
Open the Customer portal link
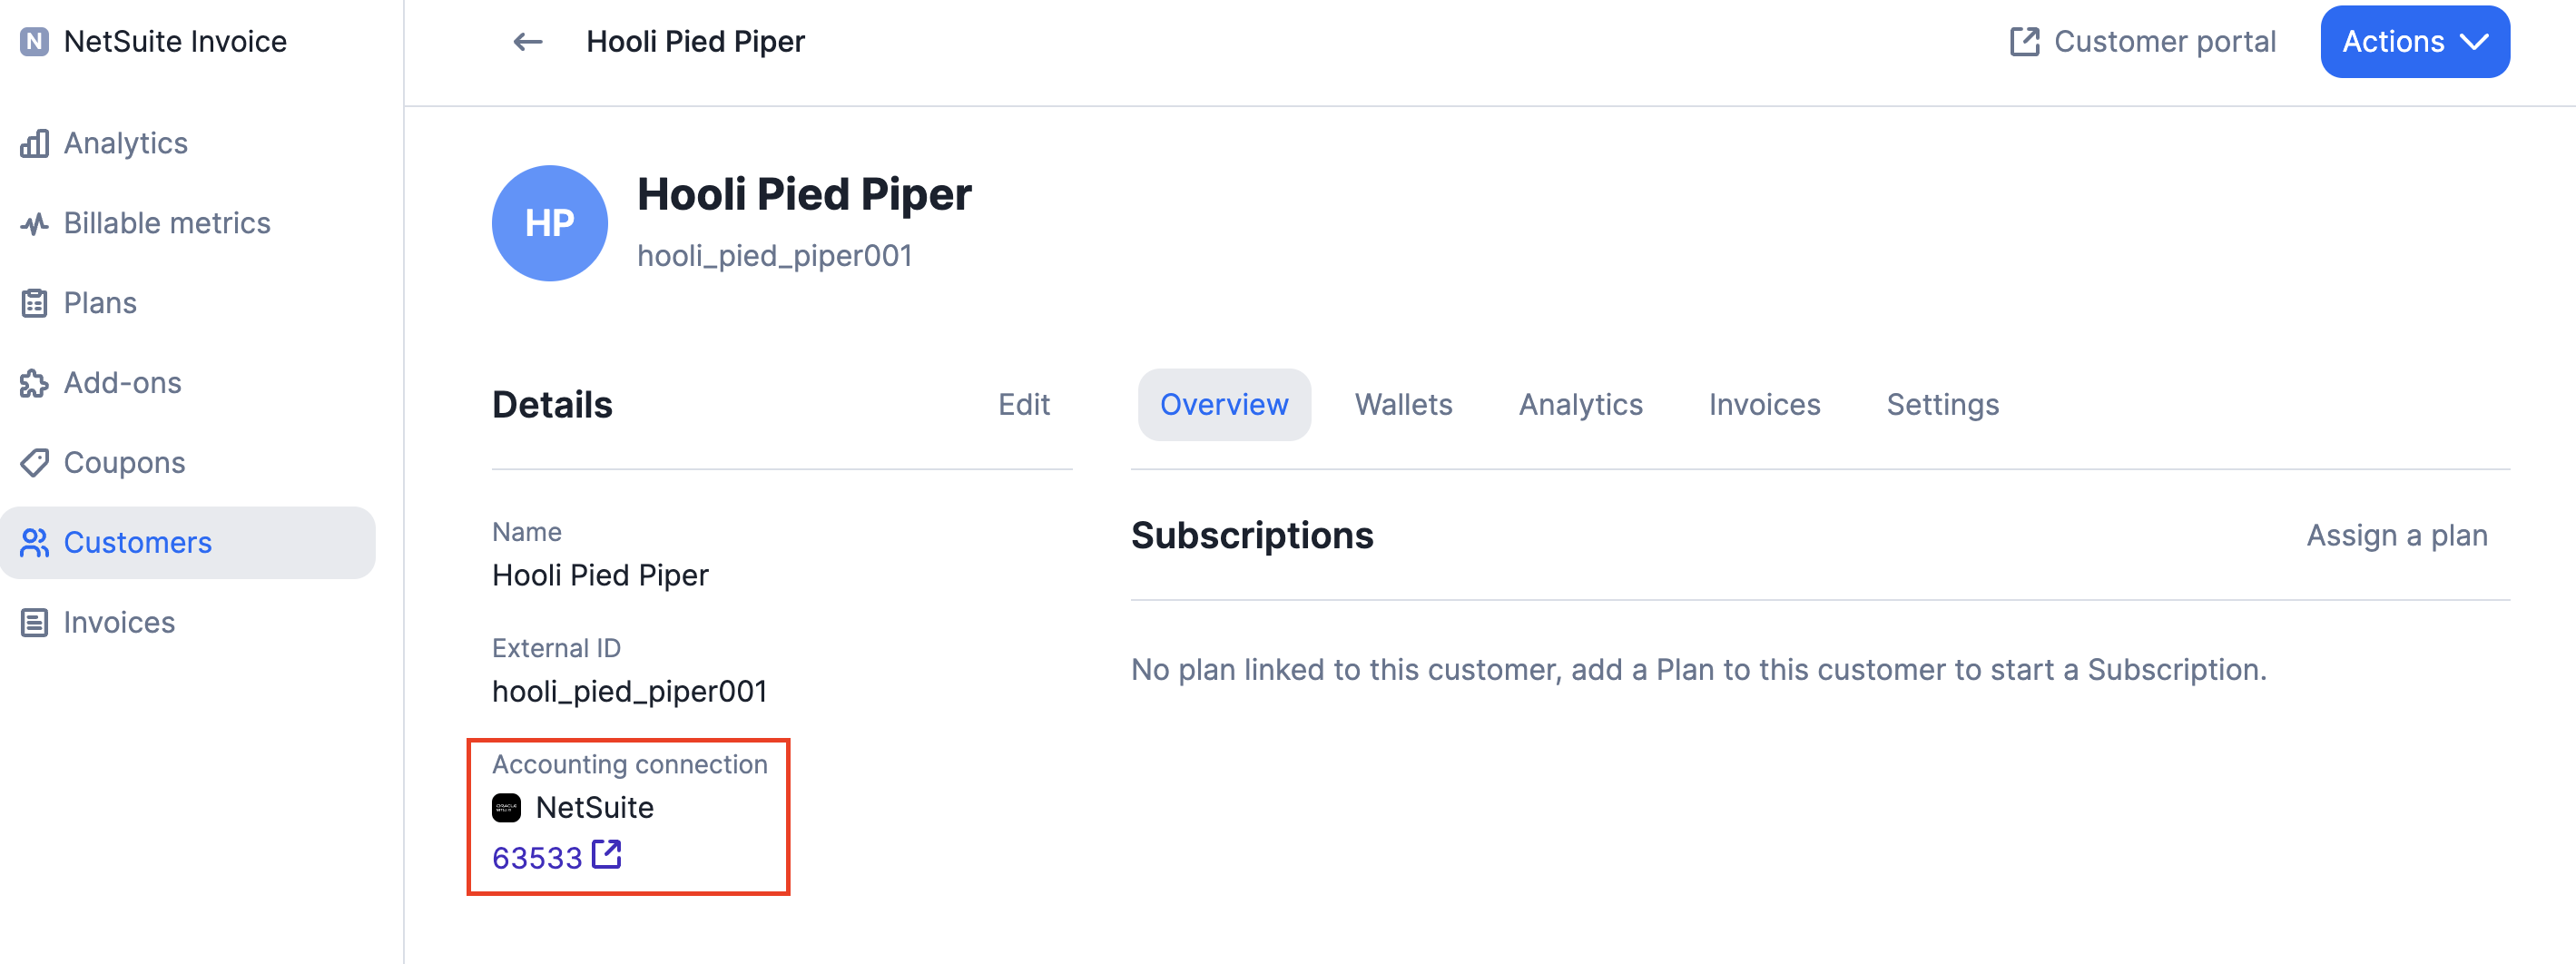click(2143, 42)
